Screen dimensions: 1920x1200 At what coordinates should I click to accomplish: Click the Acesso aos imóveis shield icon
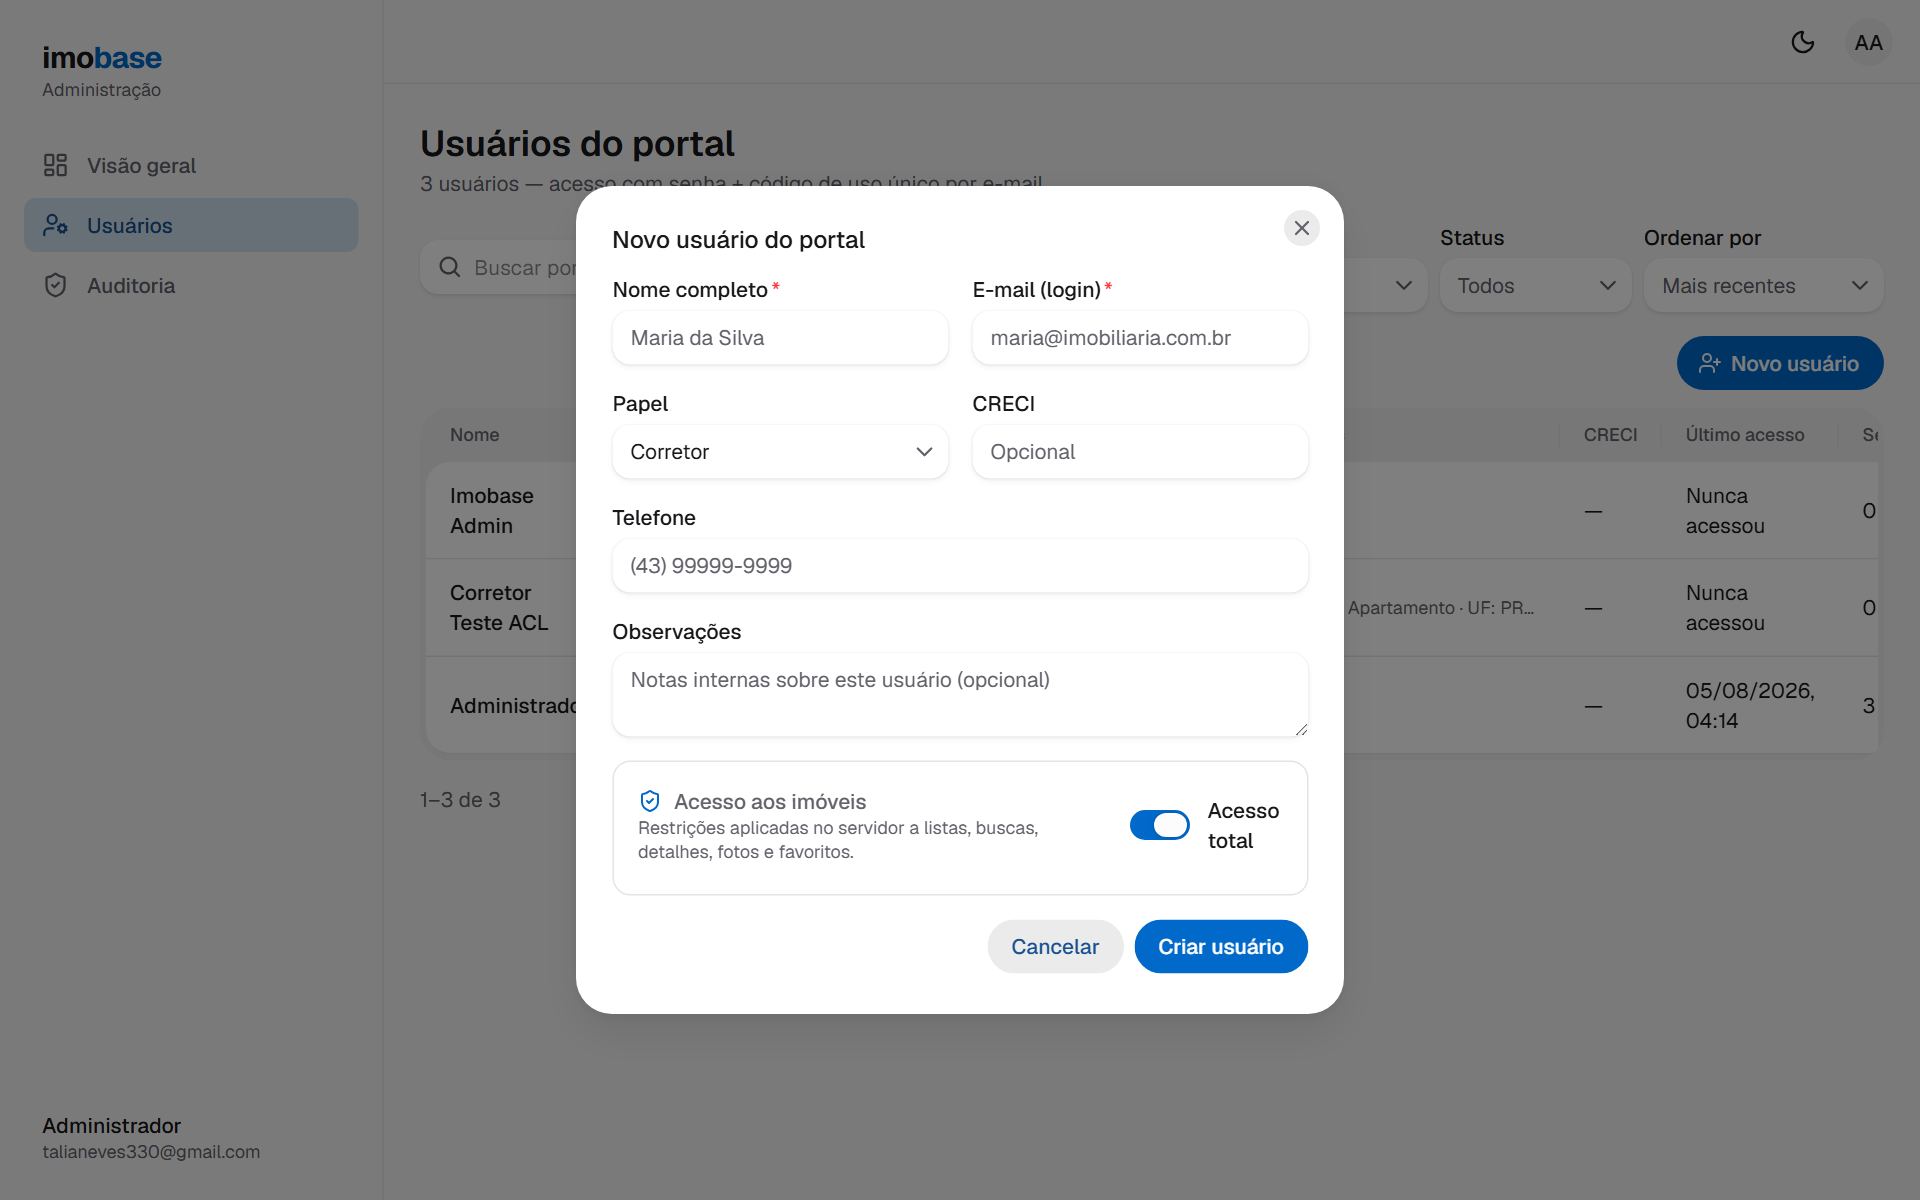[650, 801]
